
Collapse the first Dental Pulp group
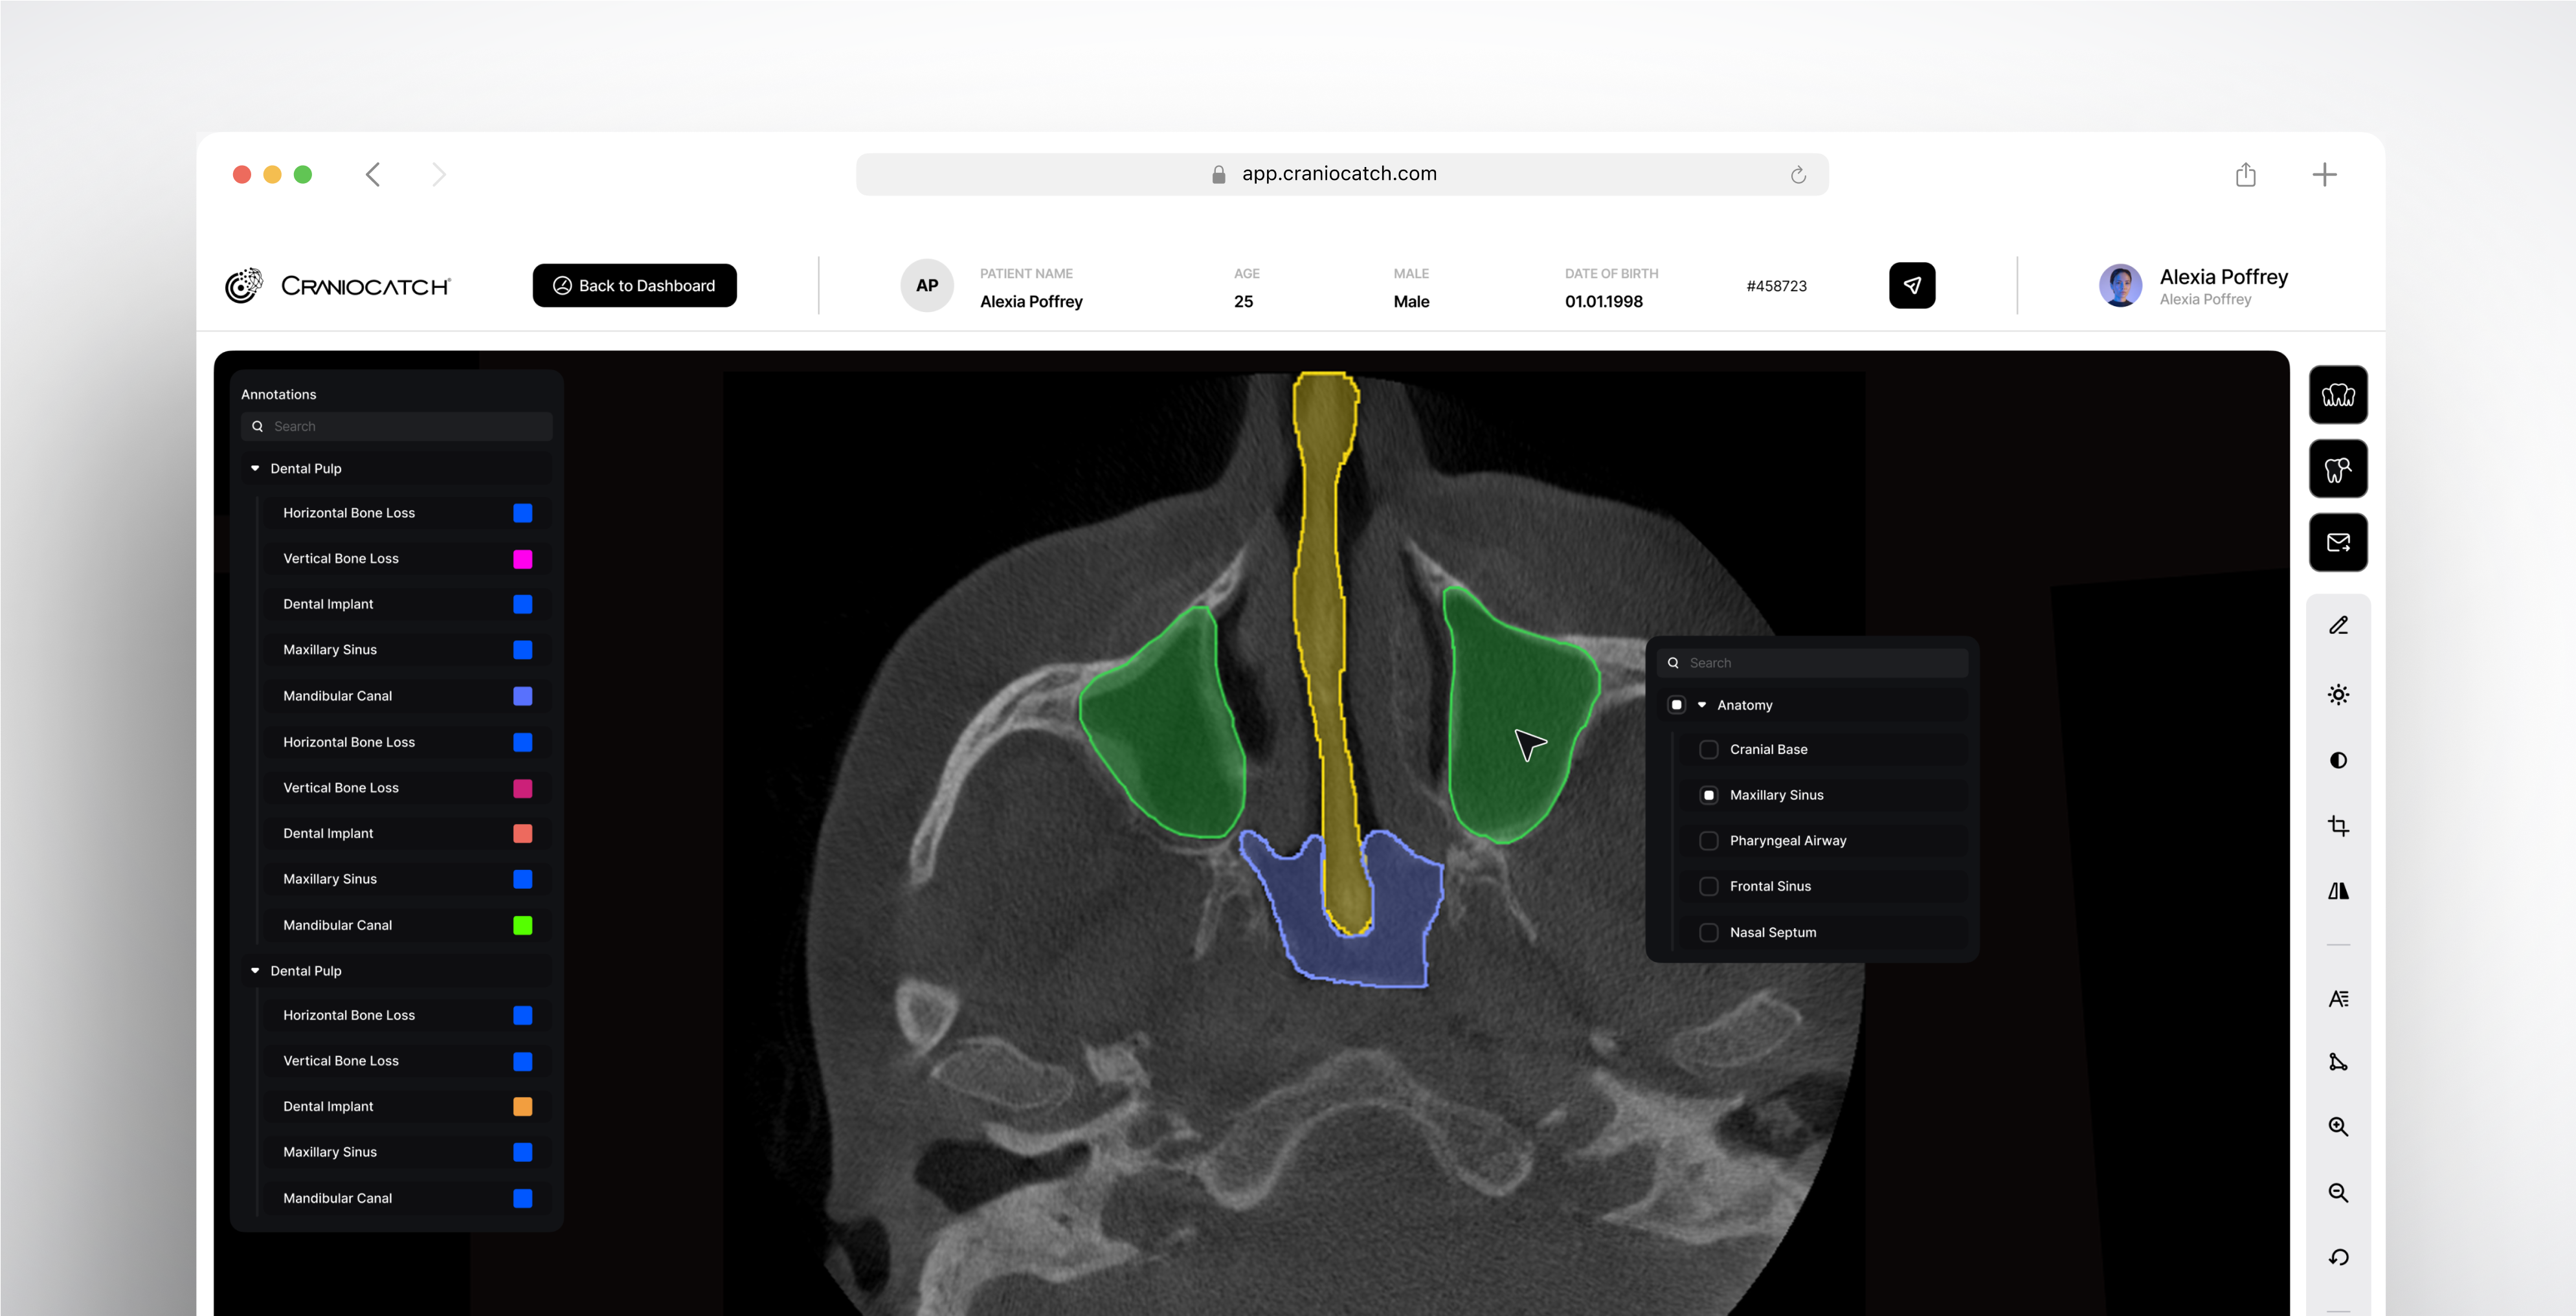tap(255, 468)
